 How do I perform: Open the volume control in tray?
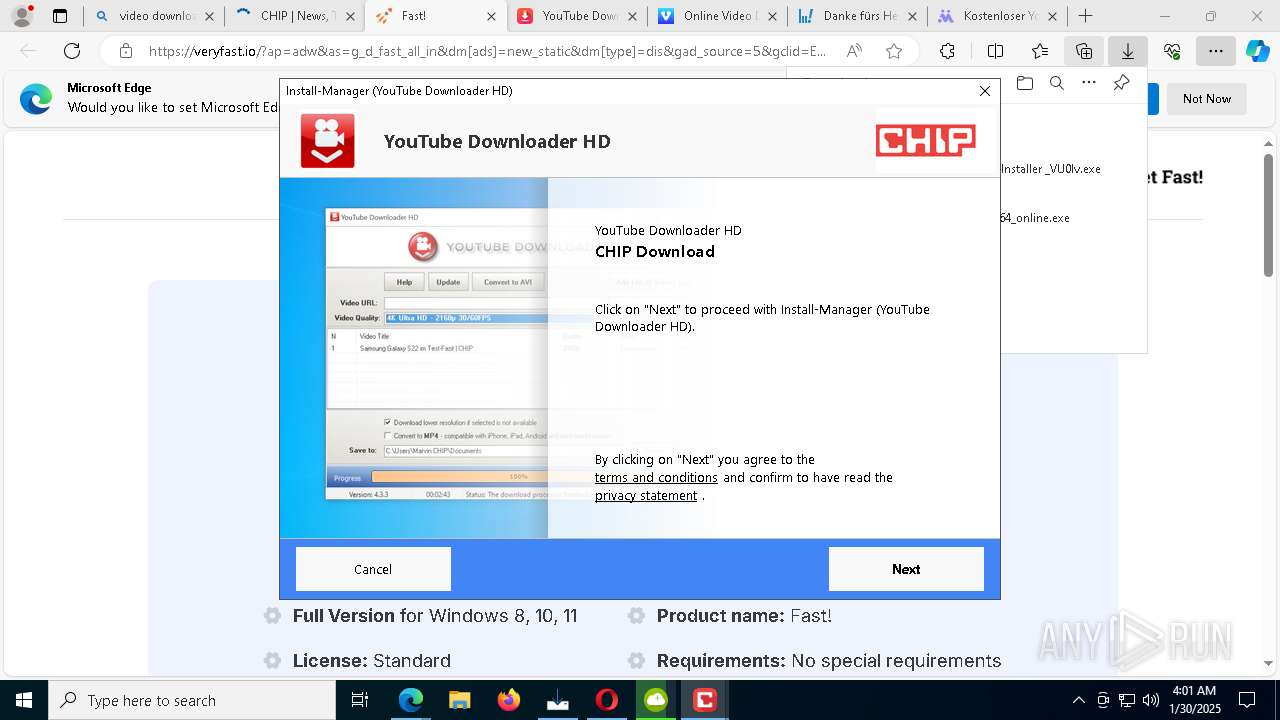pyautogui.click(x=1151, y=700)
